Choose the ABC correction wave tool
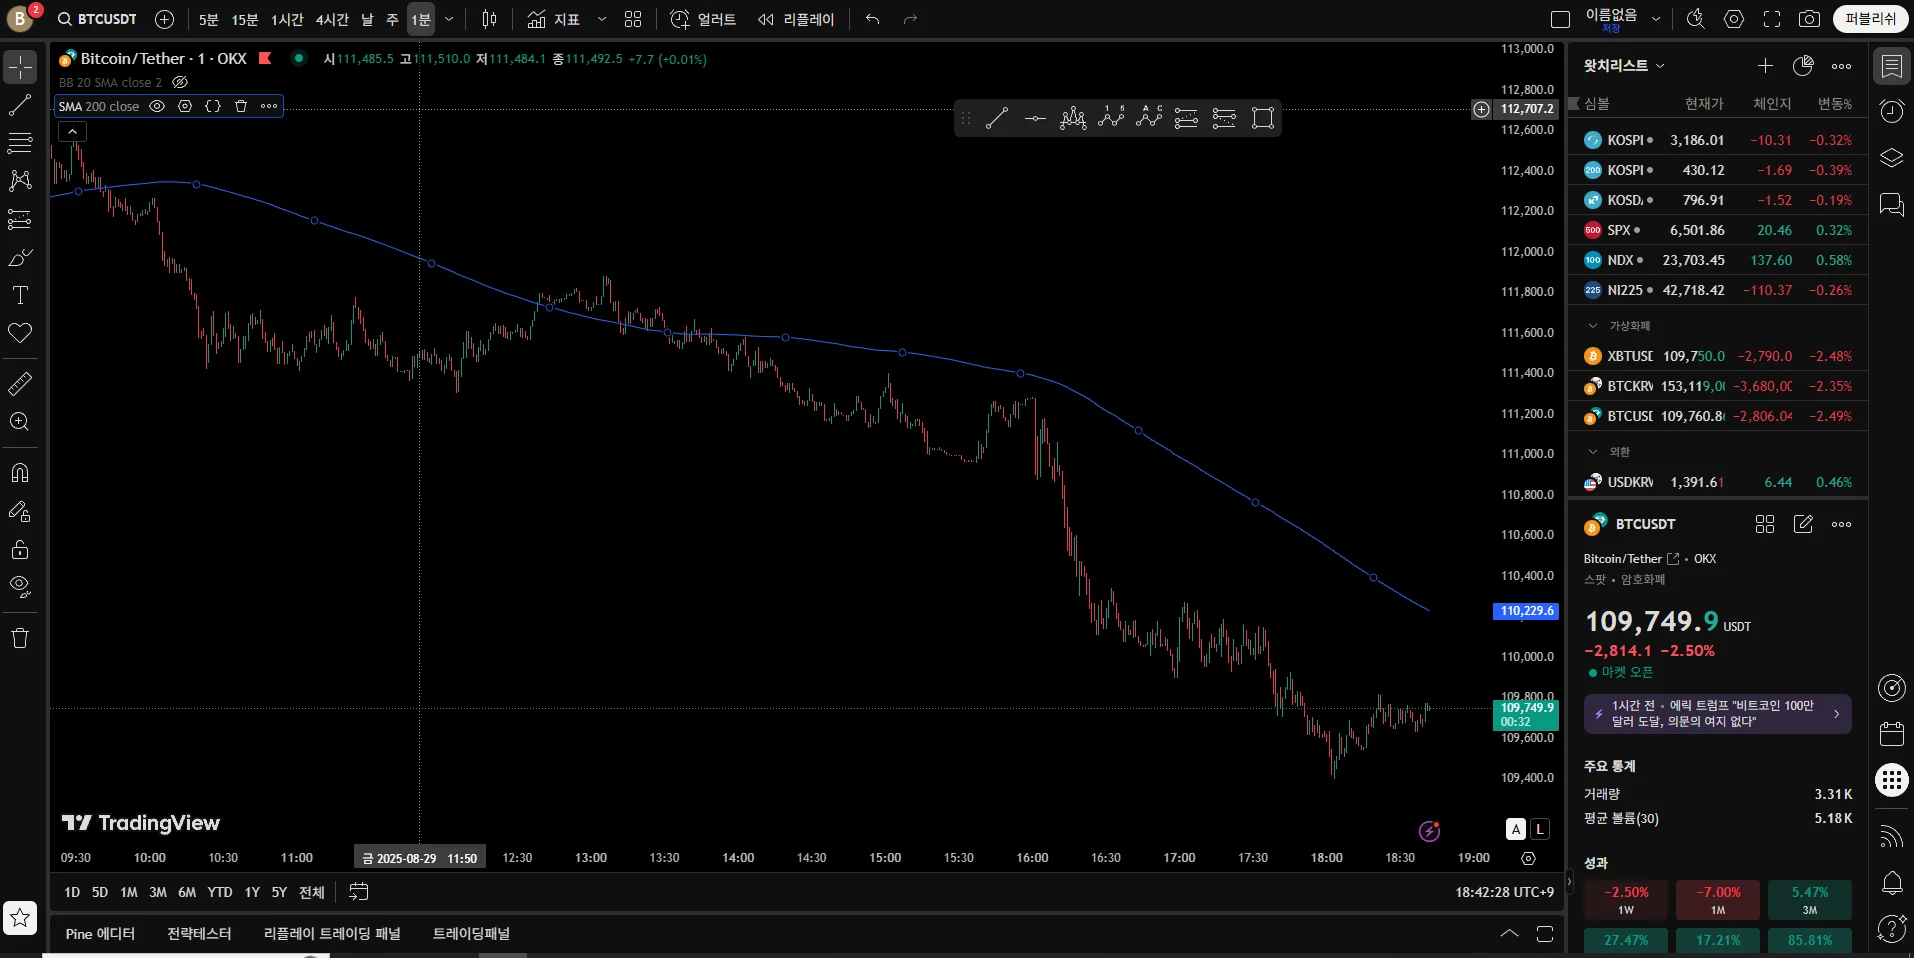The width and height of the screenshot is (1914, 958). click(1149, 119)
